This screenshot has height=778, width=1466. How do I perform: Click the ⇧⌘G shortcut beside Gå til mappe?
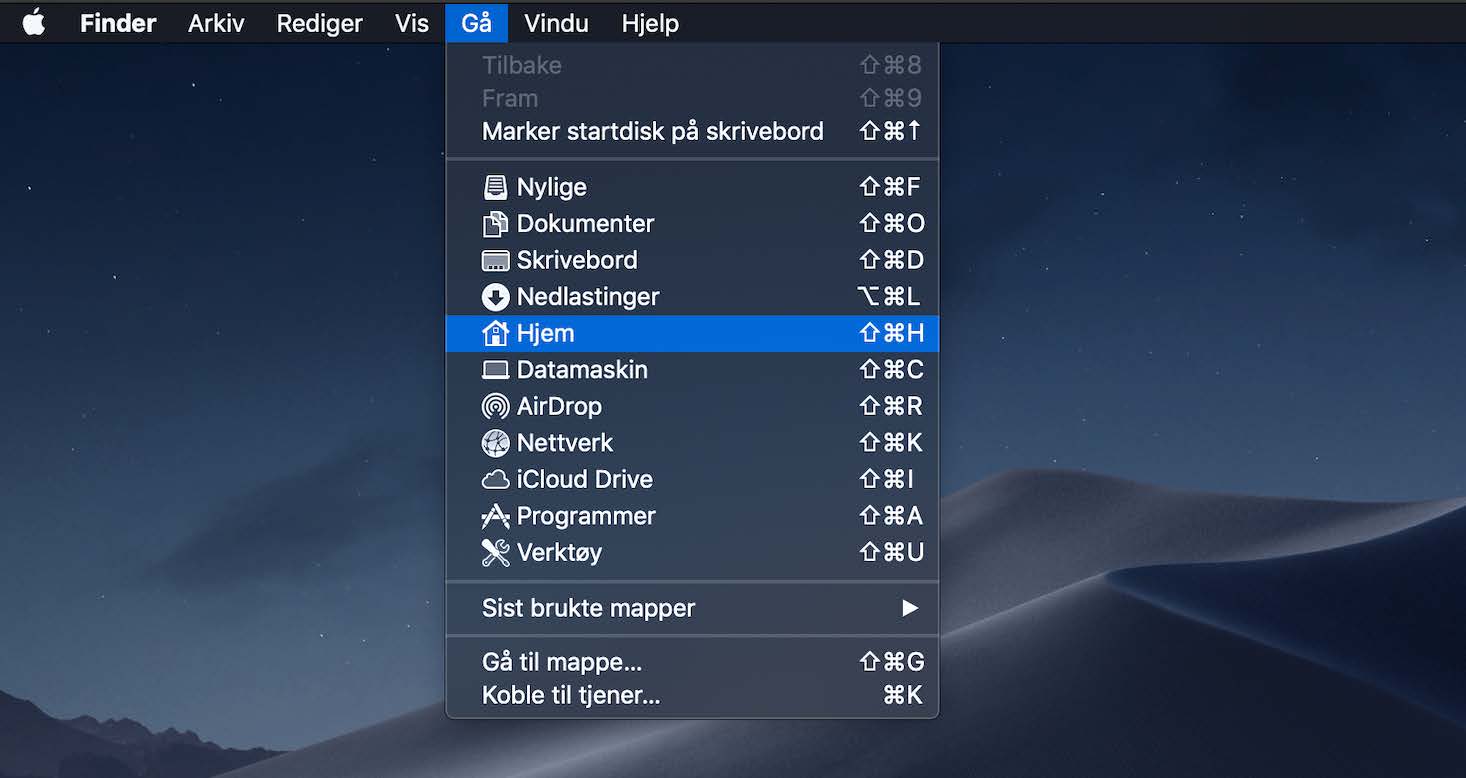(x=892, y=662)
